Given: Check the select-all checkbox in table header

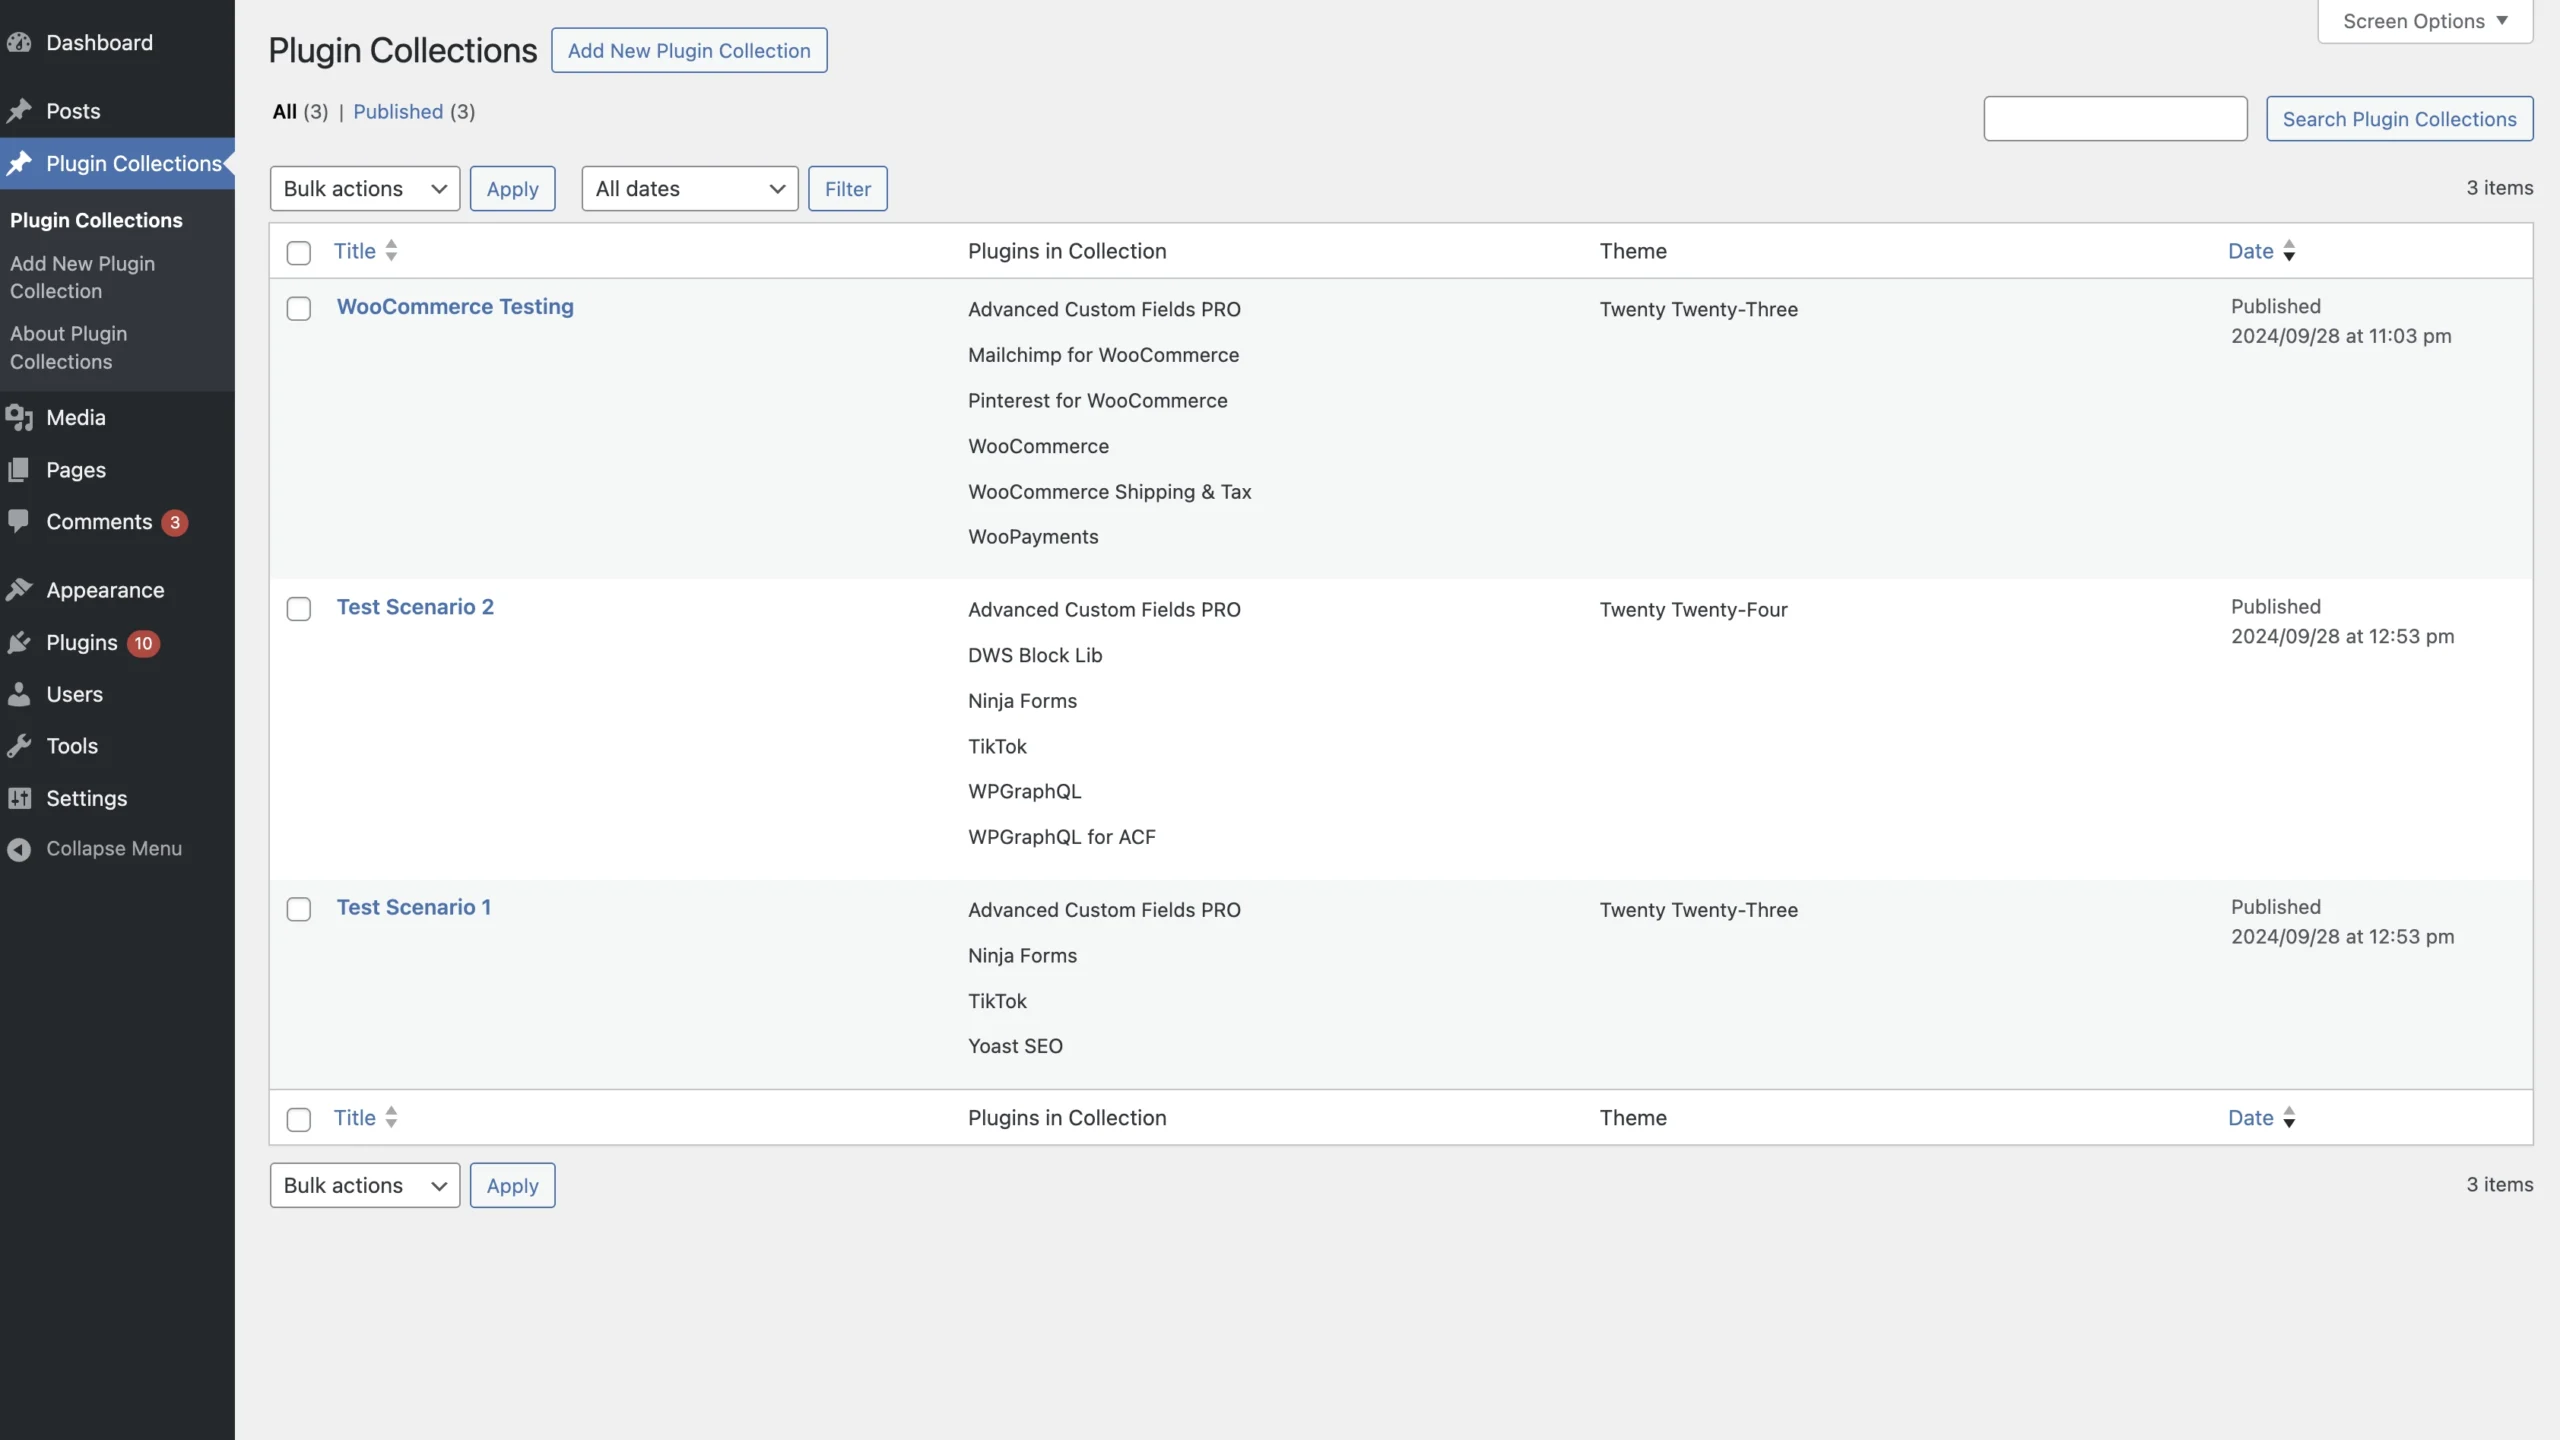Looking at the screenshot, I should 299,252.
